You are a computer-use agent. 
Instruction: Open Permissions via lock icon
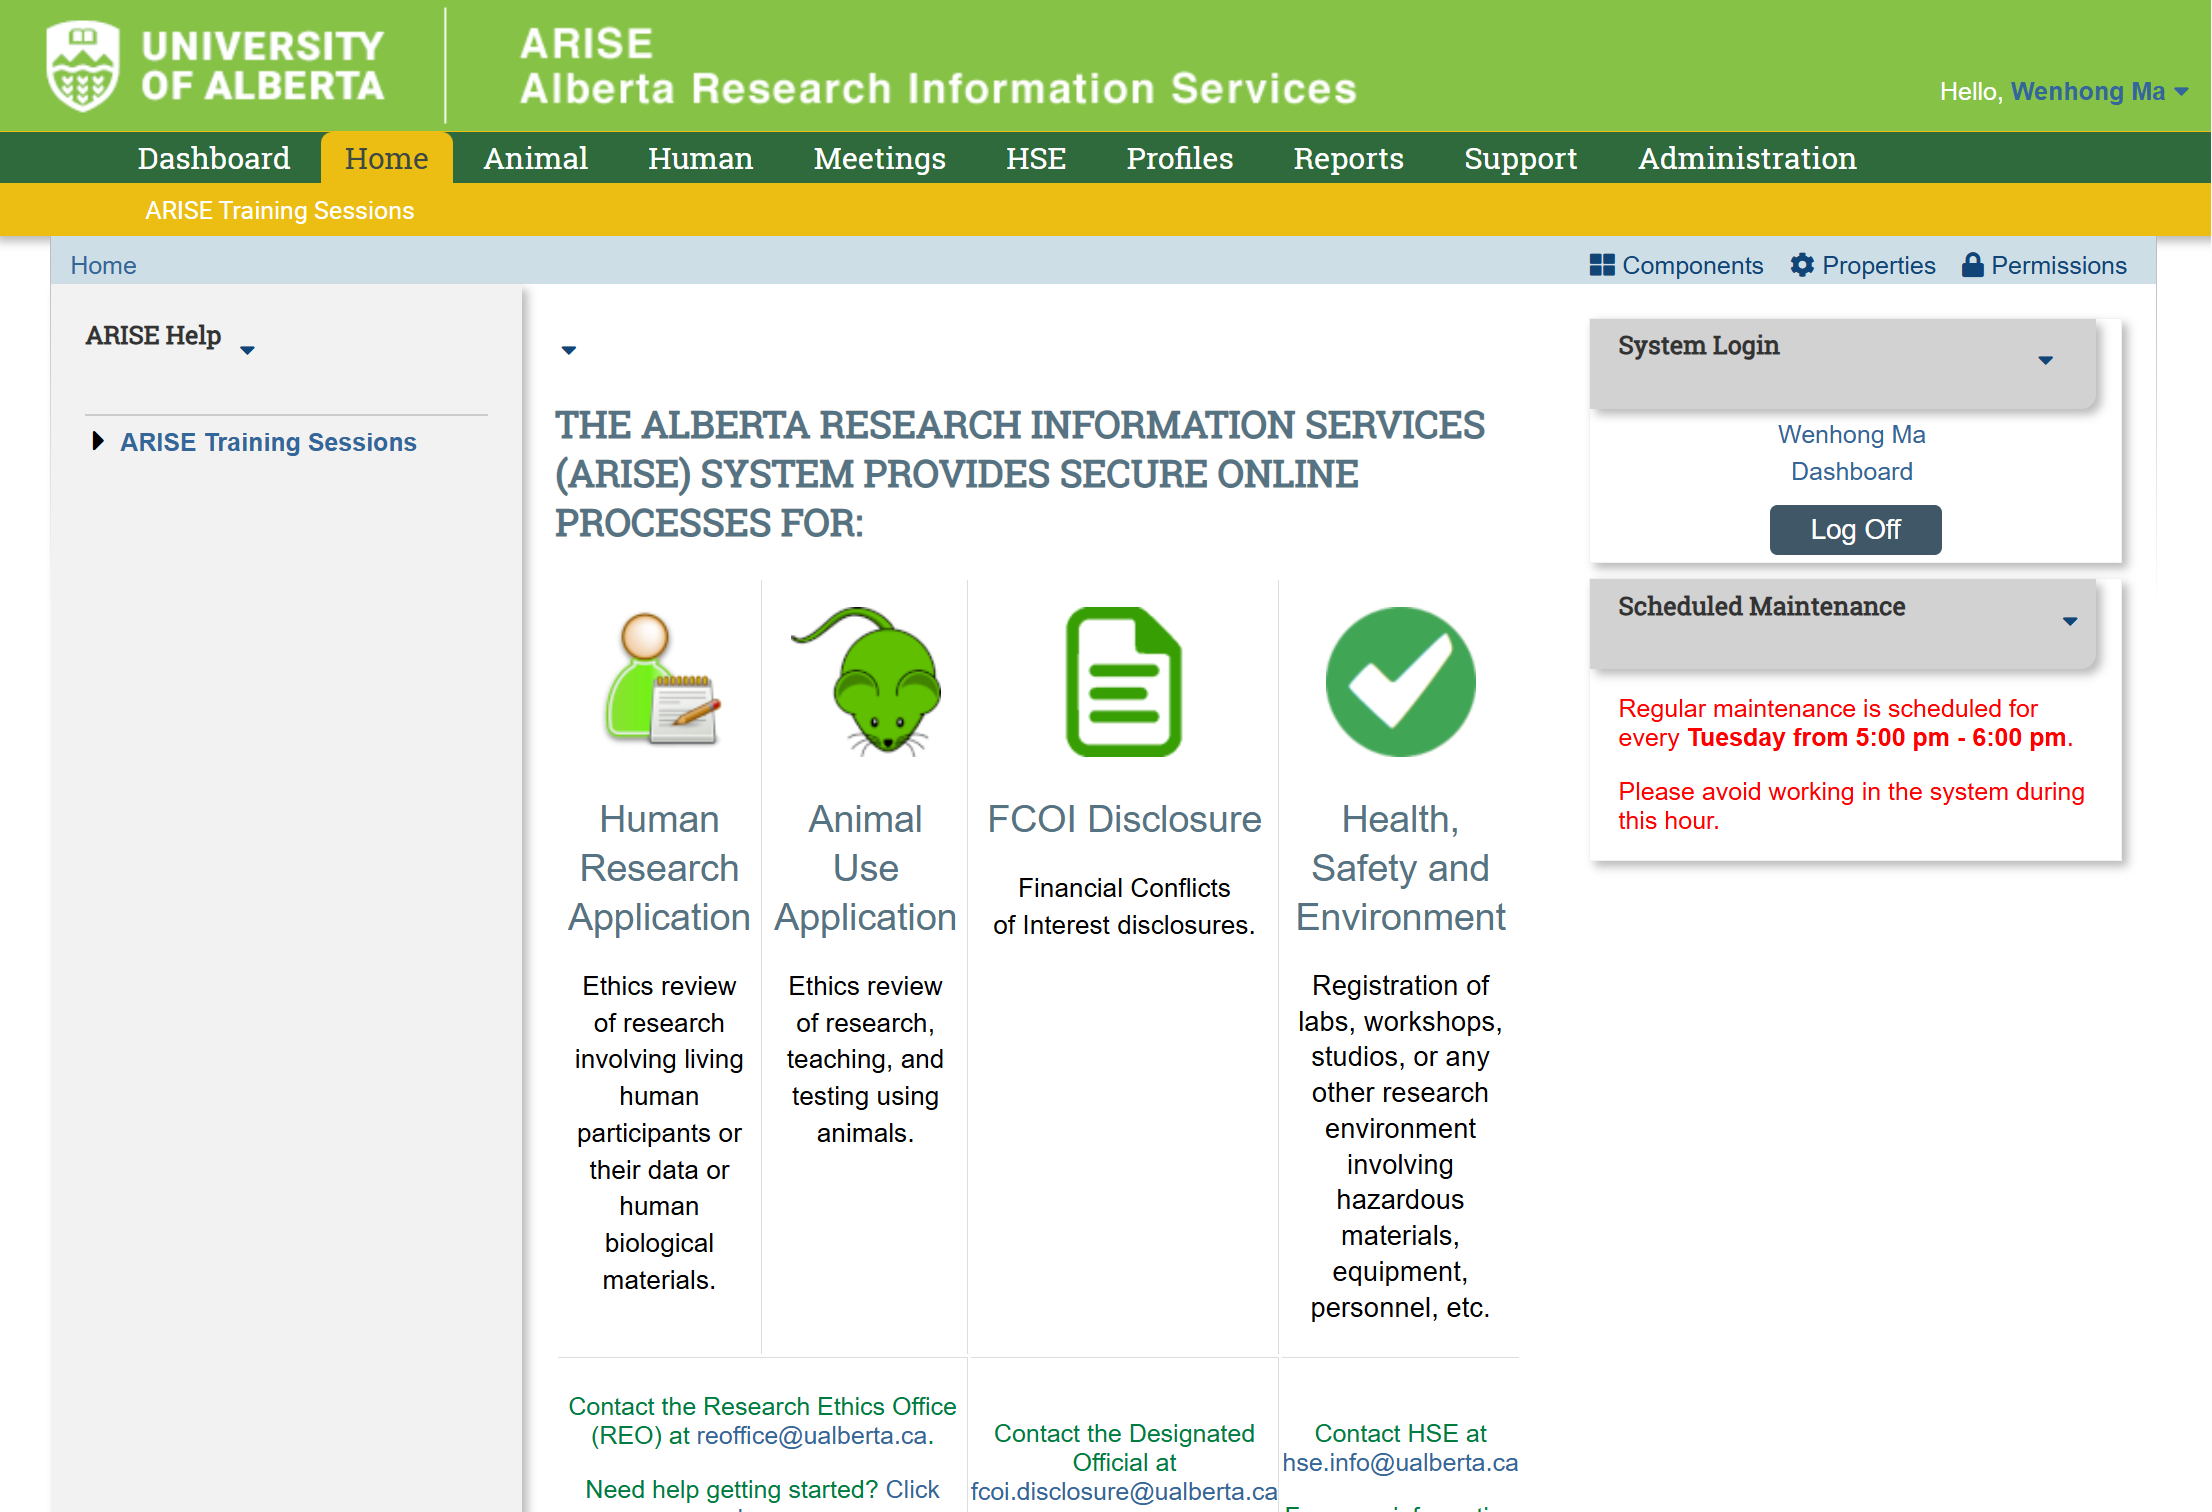[x=1971, y=265]
